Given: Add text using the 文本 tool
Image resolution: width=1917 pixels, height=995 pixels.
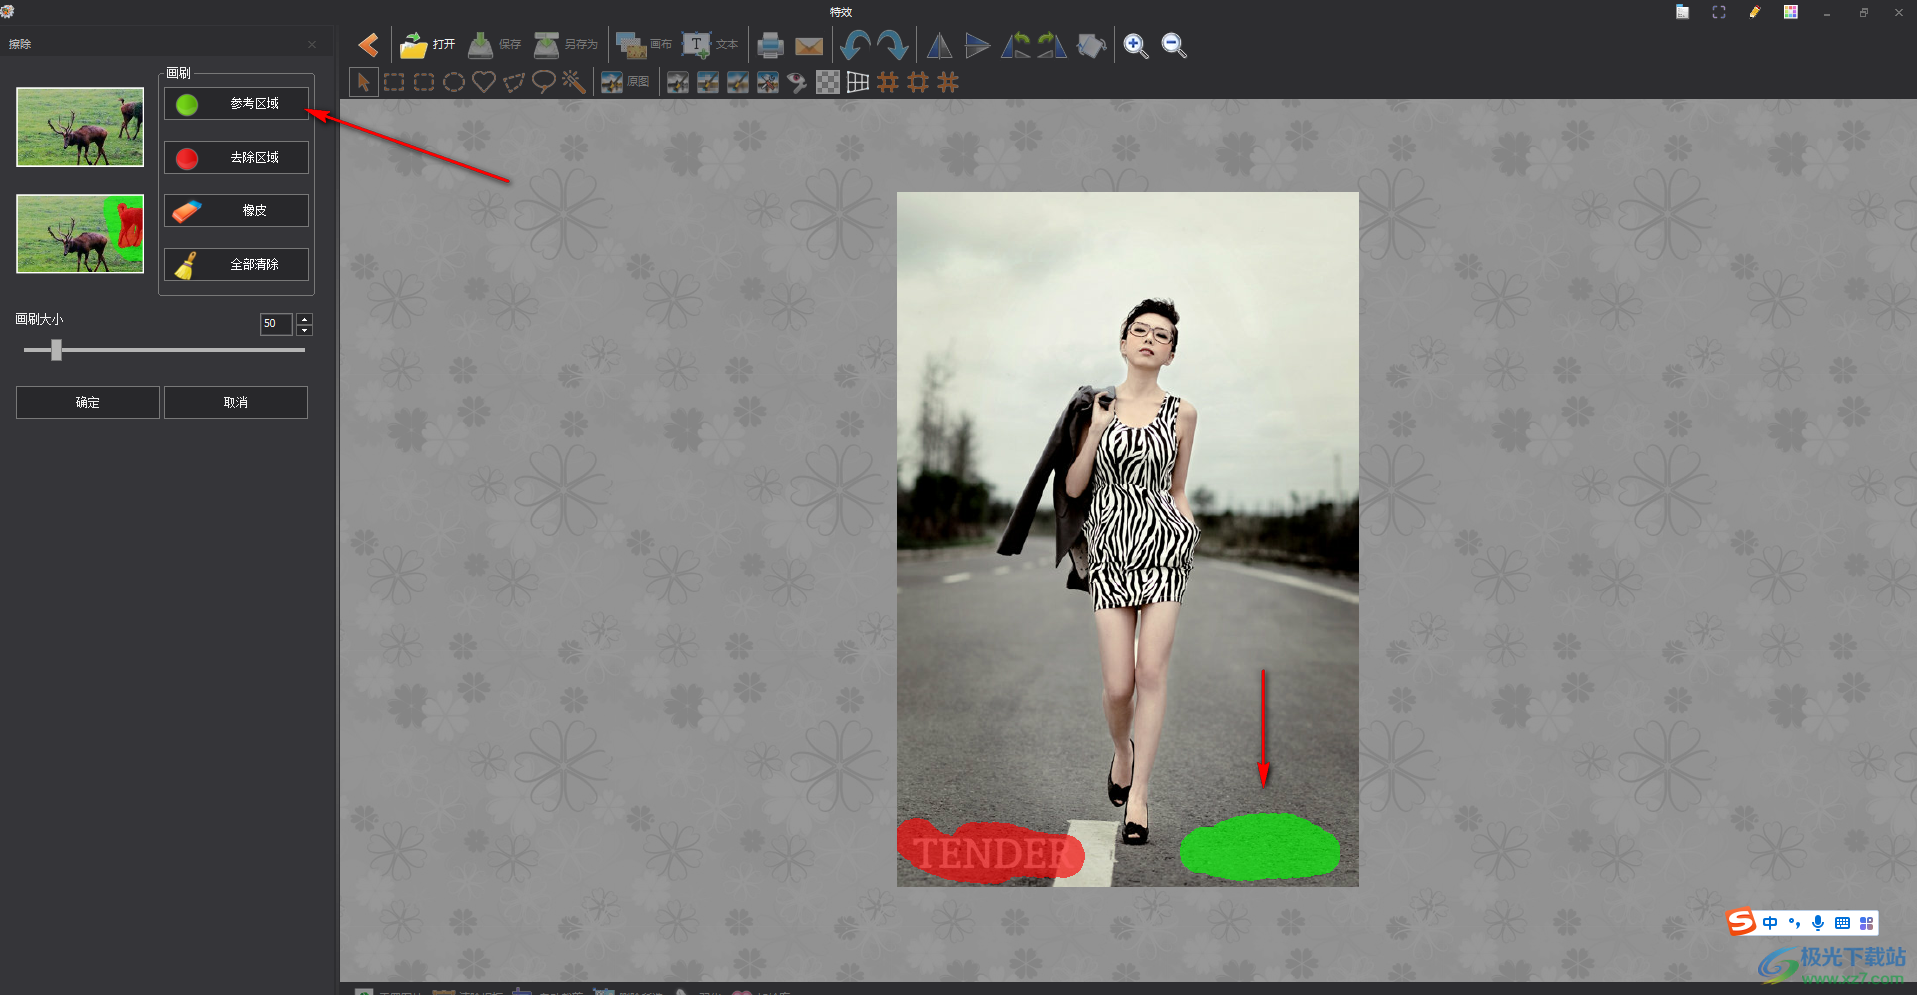Looking at the screenshot, I should pos(710,45).
